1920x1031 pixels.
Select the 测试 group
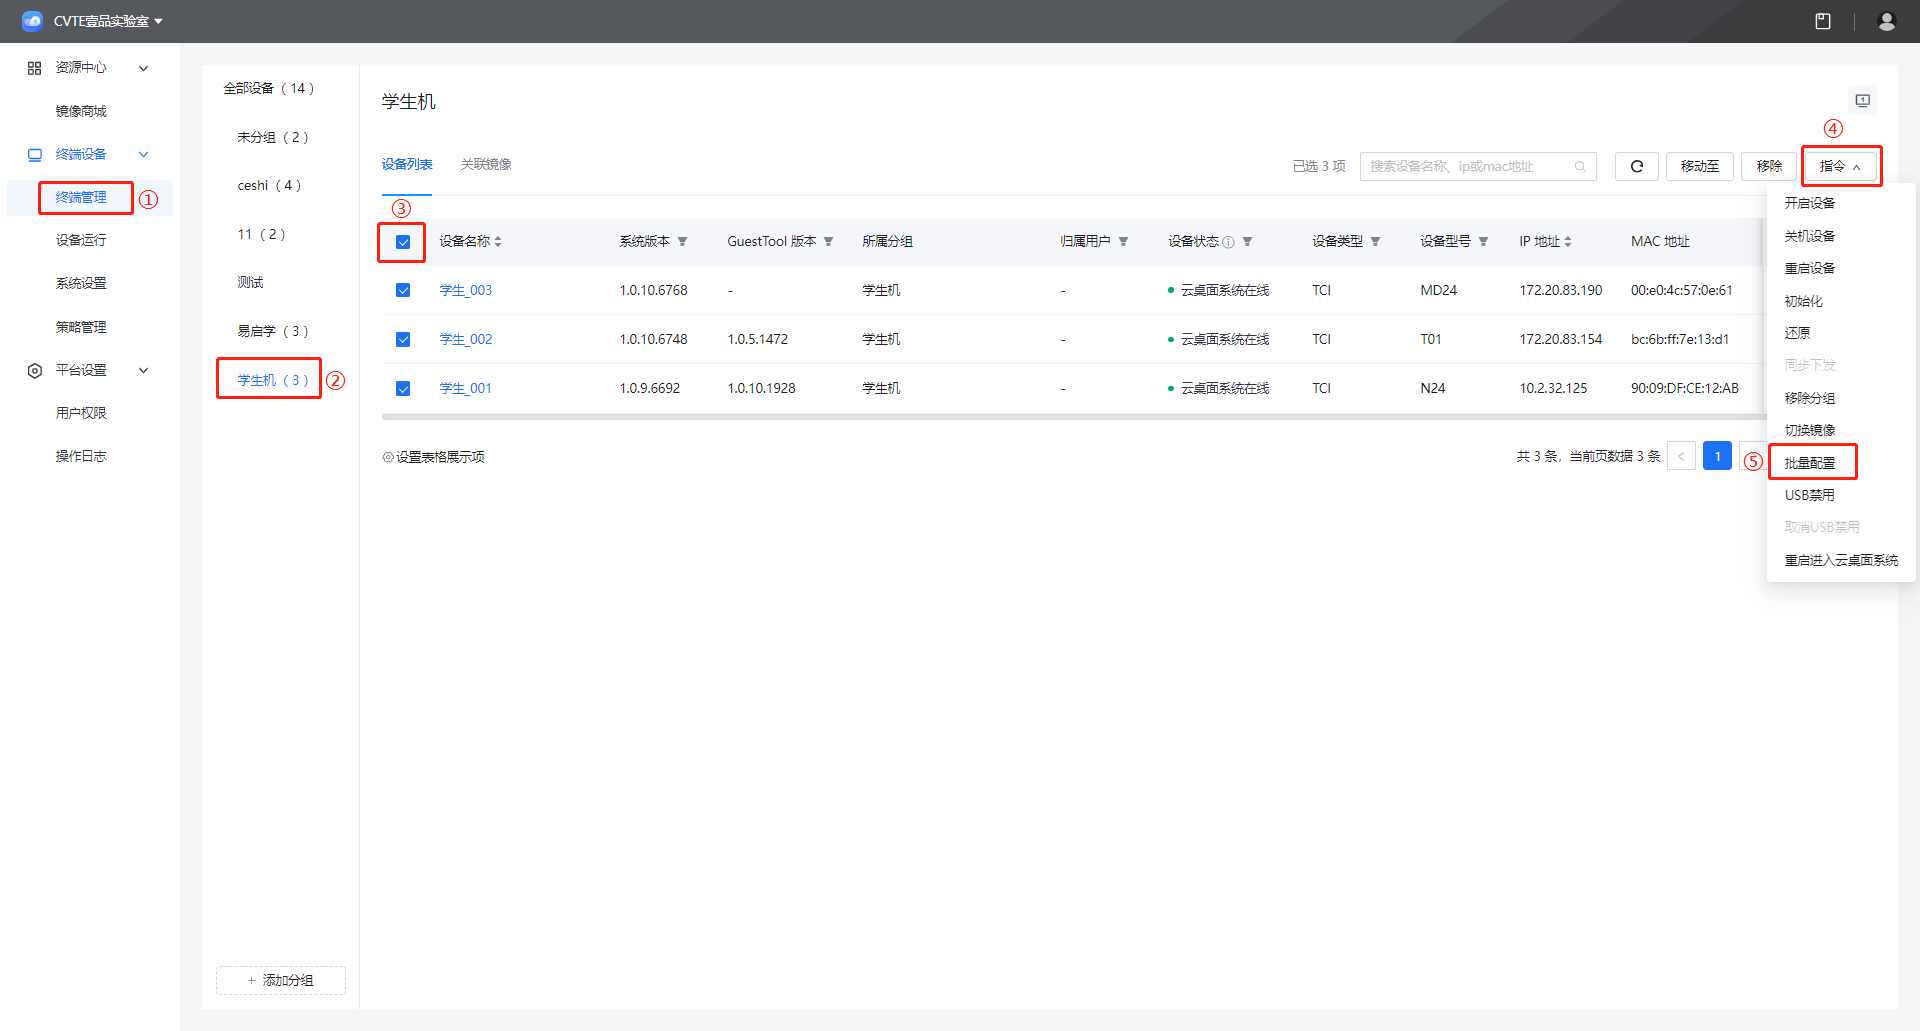(250, 282)
